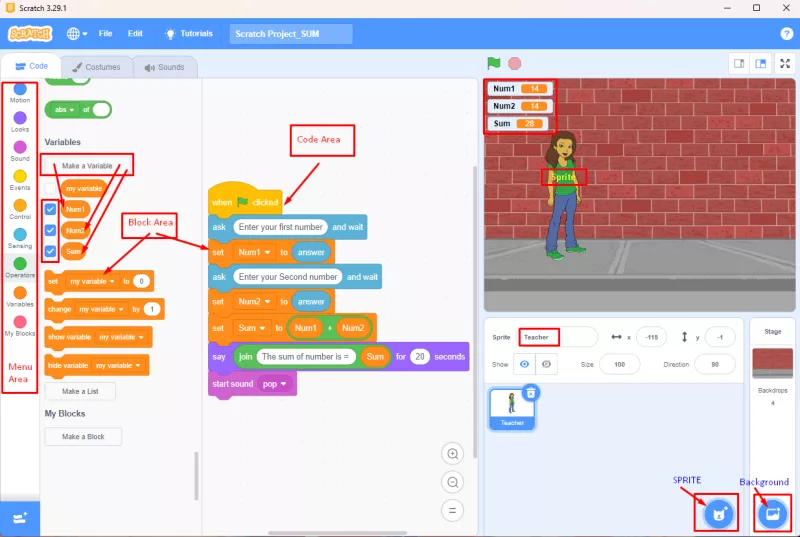This screenshot has height=537, width=800.
Task: Select the Operators block category
Action: pyautogui.click(x=20, y=267)
